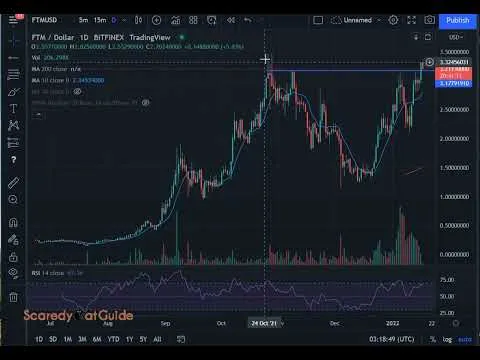Select the ruler measure tool
Viewport: 480px width, 360px height.
[x=13, y=182]
